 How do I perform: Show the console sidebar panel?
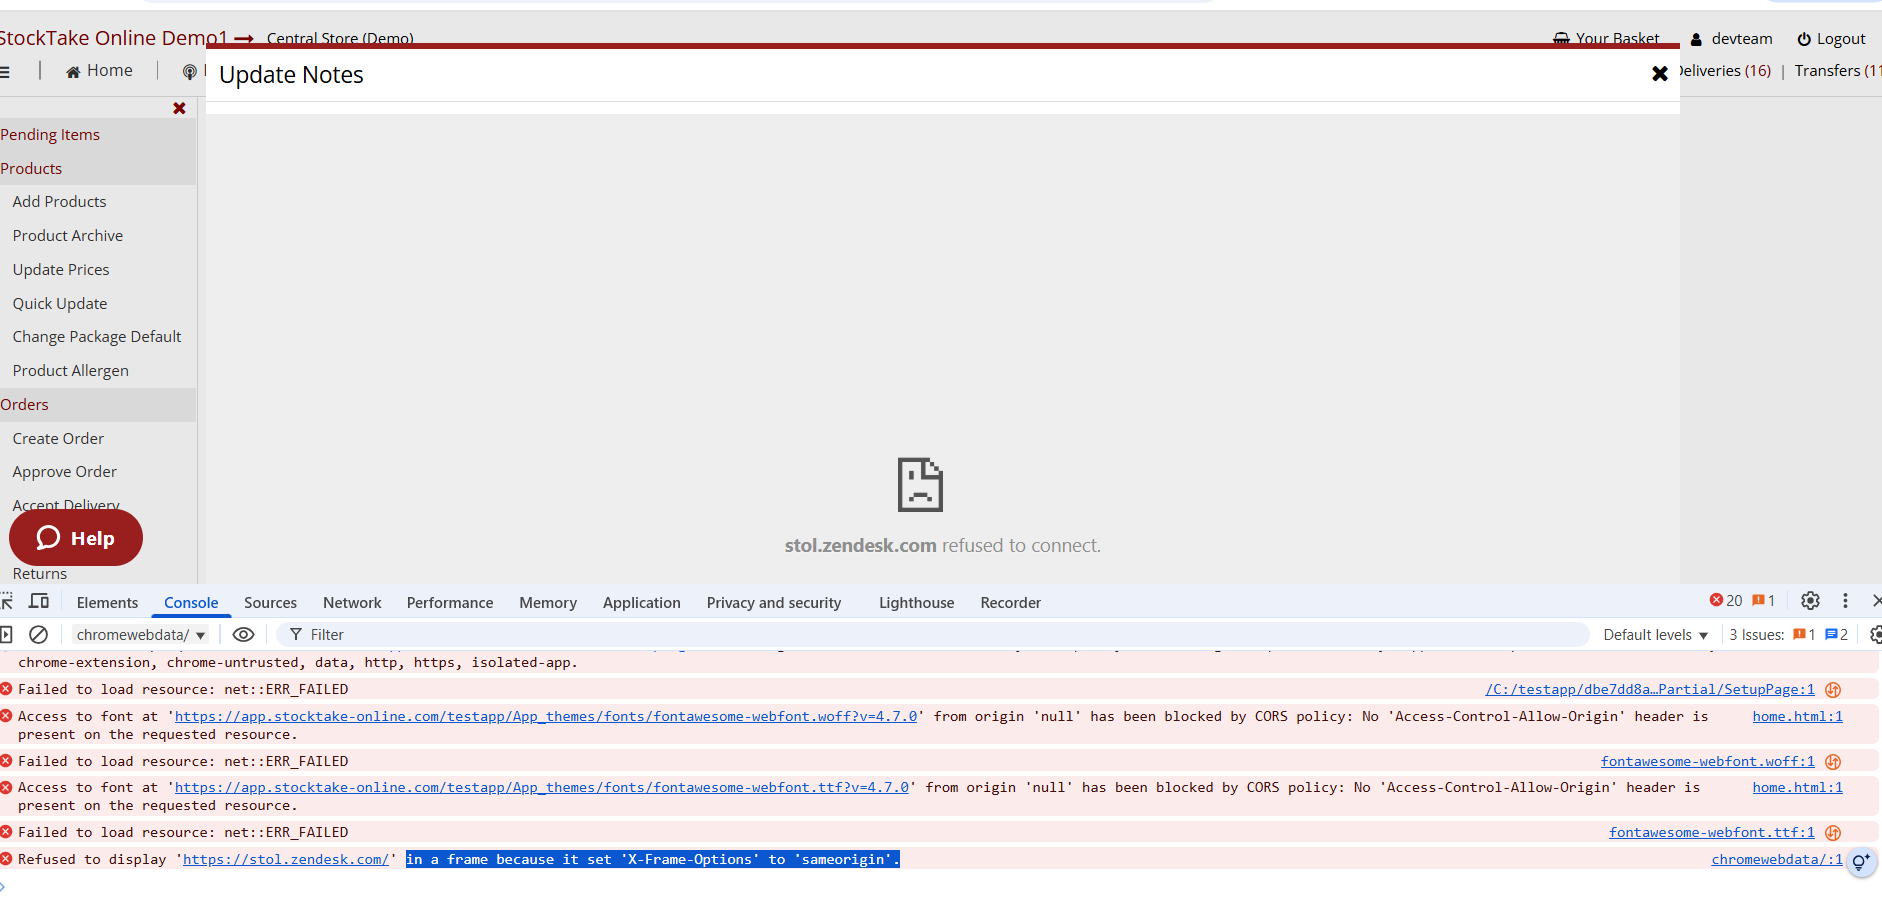8,634
